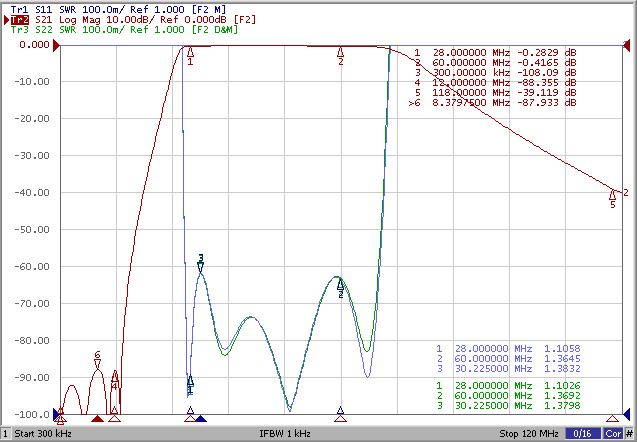Image resolution: width=637 pixels, height=442 pixels.
Task: Click the Start 300 kHz field
Action: click(43, 433)
